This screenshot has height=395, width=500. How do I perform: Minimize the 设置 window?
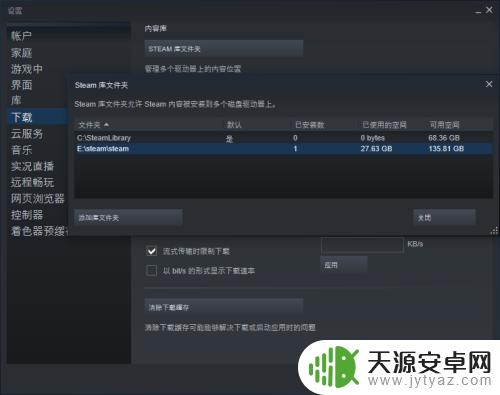point(478,11)
